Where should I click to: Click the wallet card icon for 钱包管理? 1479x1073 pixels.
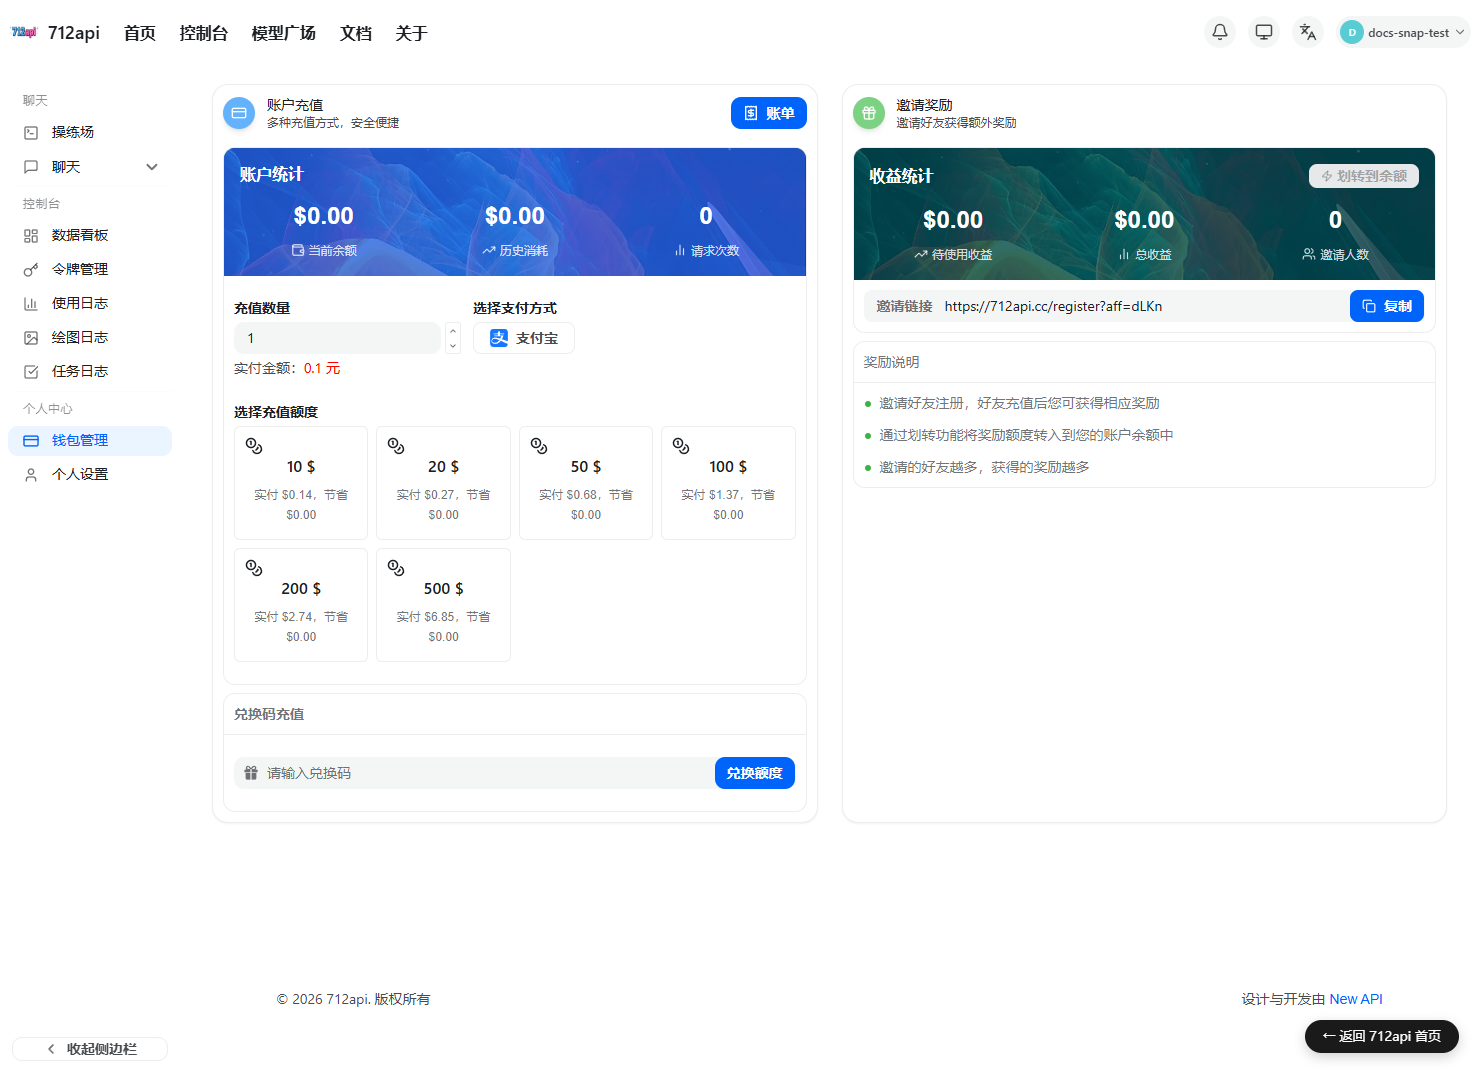[31, 440]
